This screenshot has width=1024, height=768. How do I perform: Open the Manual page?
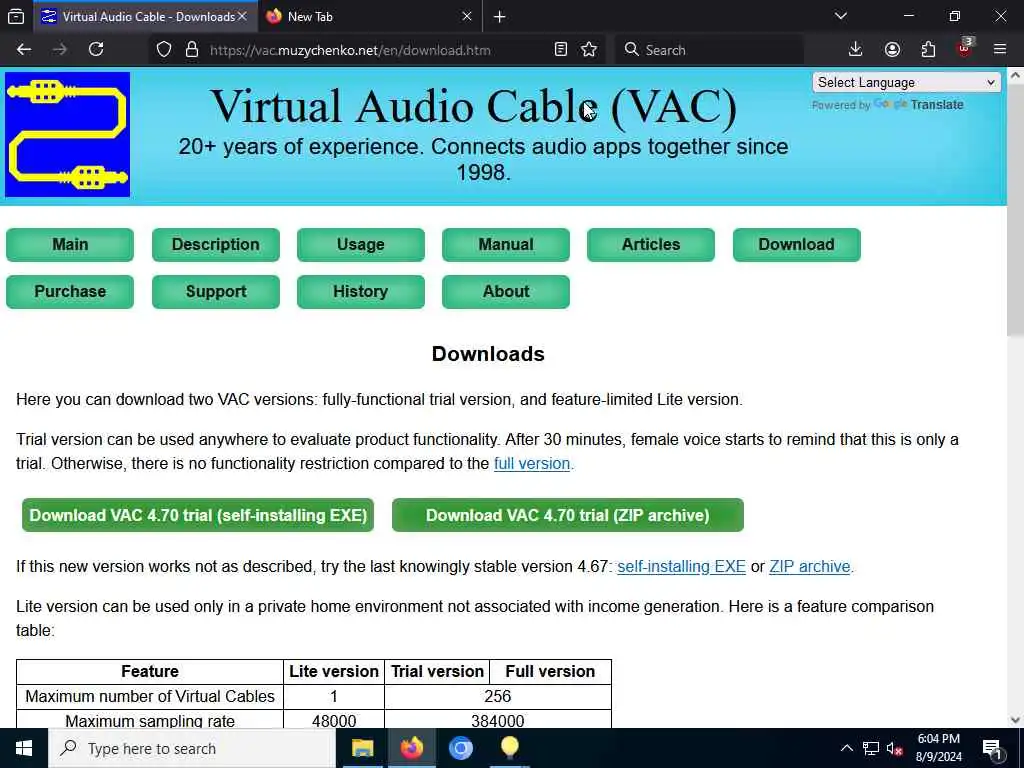click(505, 245)
